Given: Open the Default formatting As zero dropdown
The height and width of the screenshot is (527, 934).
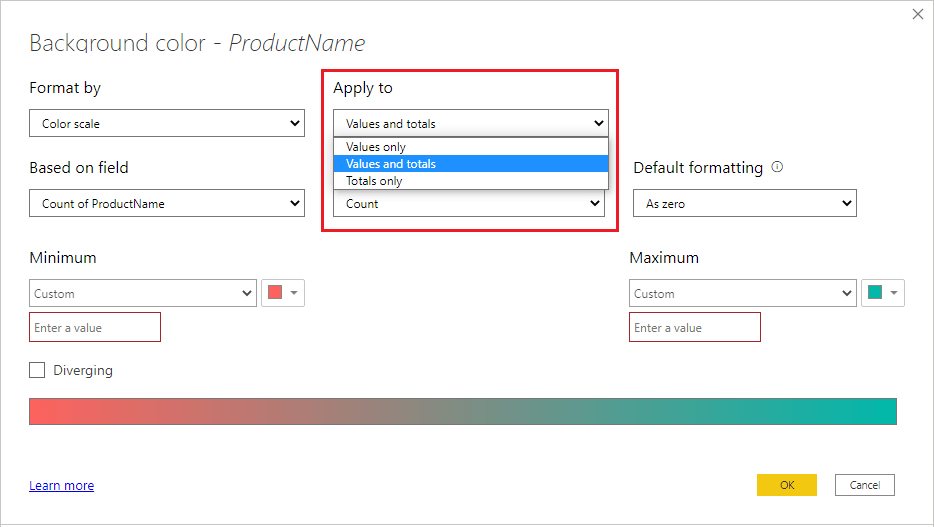Looking at the screenshot, I should point(745,203).
